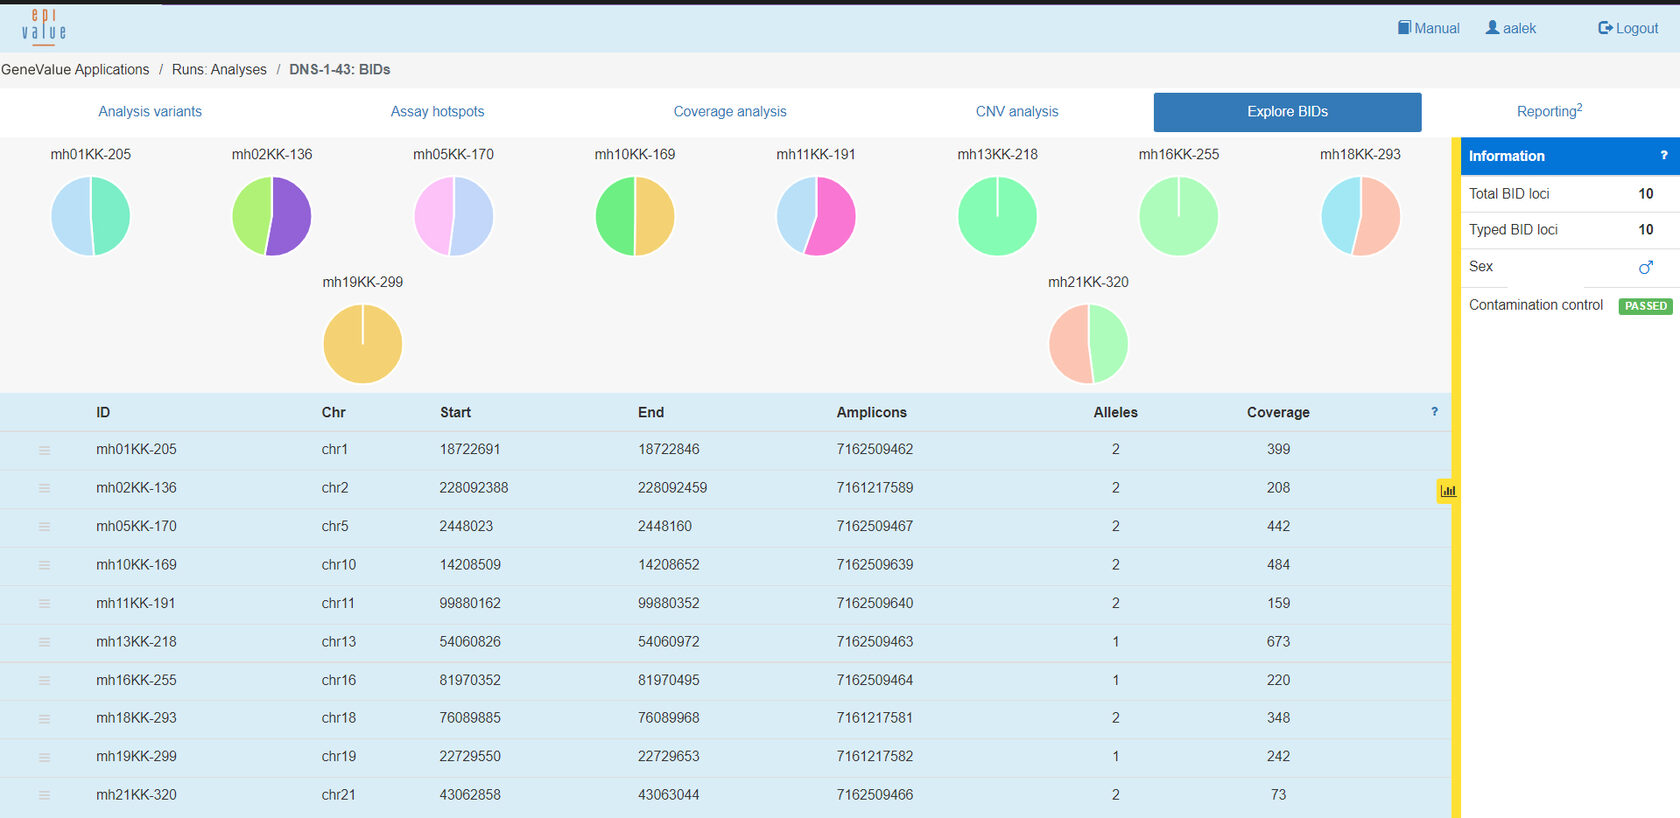Click the Information panel help question mark
Viewport: 1680px width, 818px height.
[1663, 156]
